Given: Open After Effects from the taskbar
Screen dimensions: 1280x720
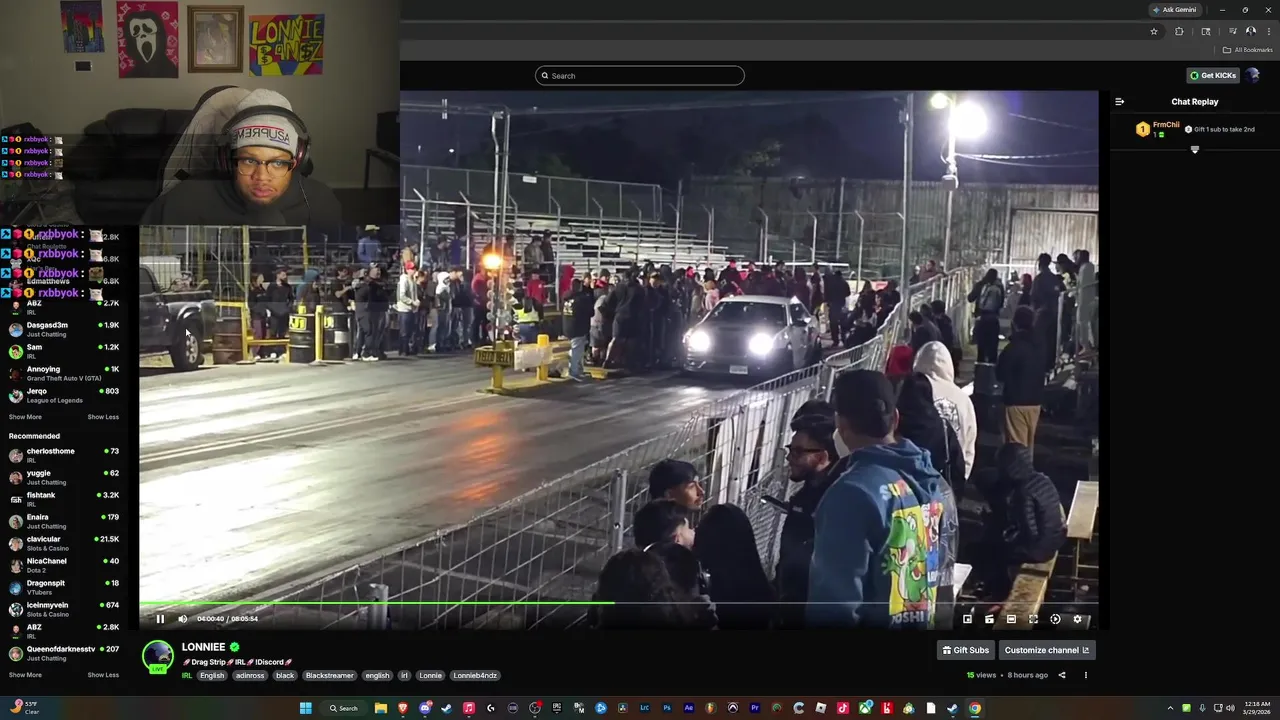Looking at the screenshot, I should tap(689, 708).
